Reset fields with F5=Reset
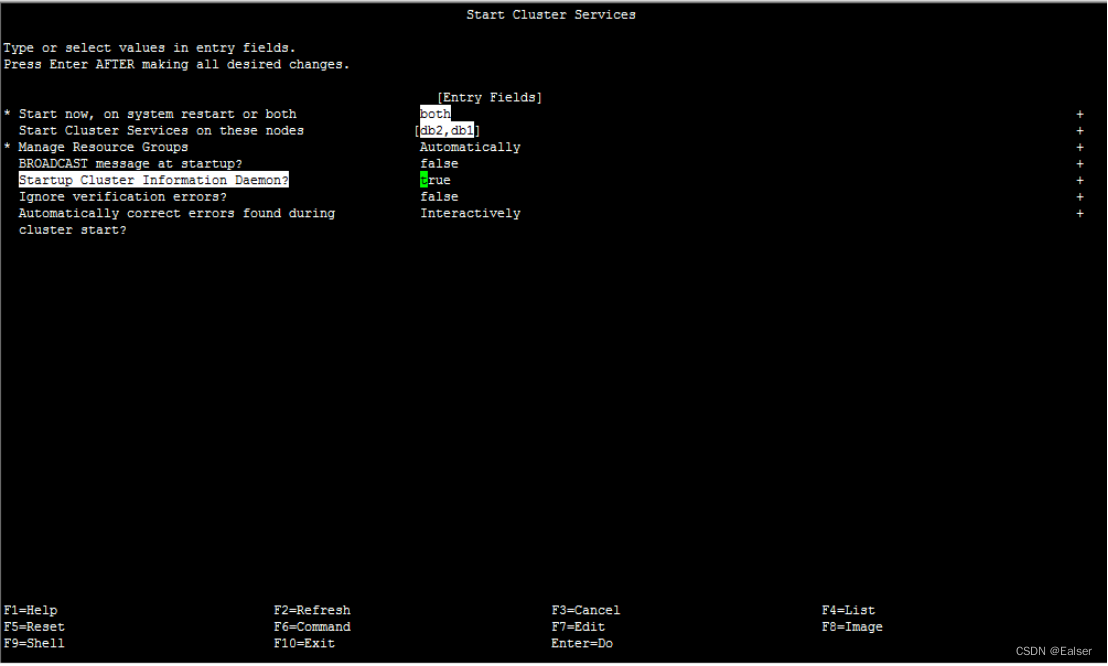The image size is (1108, 666). 33,626
